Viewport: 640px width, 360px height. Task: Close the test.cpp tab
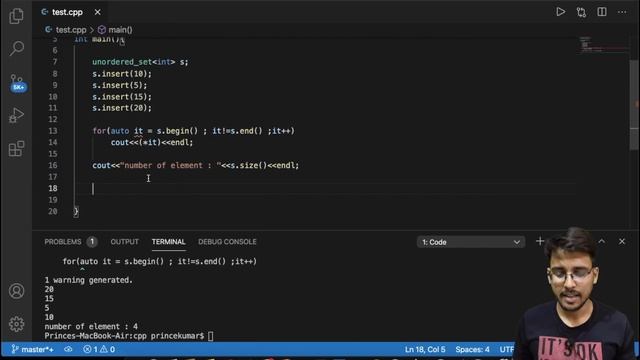tap(98, 12)
